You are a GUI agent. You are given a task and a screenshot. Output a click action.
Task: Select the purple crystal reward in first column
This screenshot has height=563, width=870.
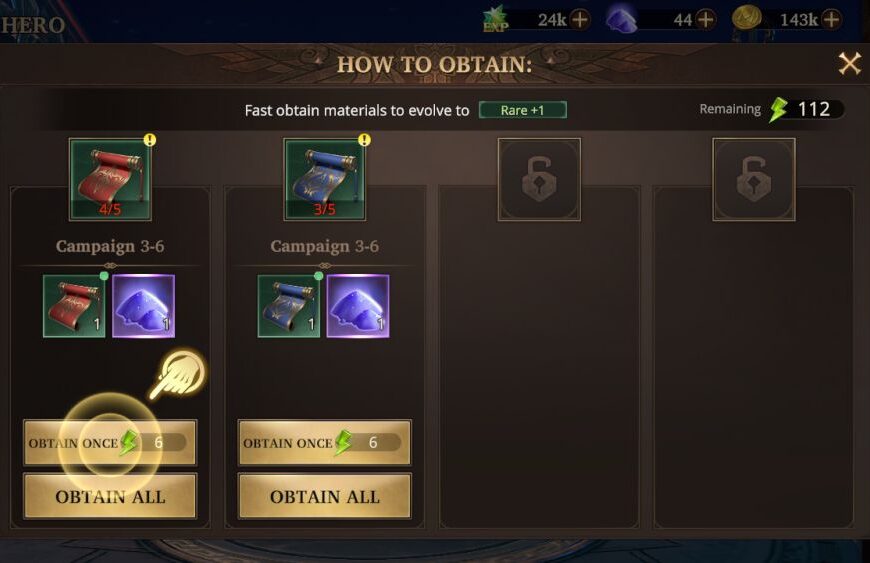coord(143,306)
